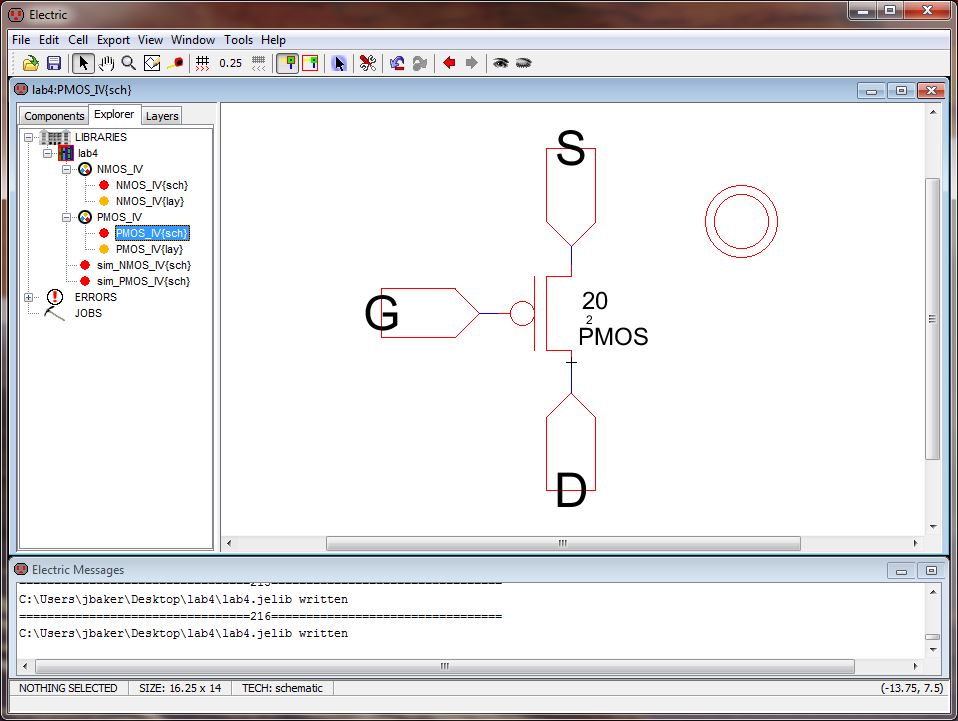Open Preferences with the wrench icon

367,63
